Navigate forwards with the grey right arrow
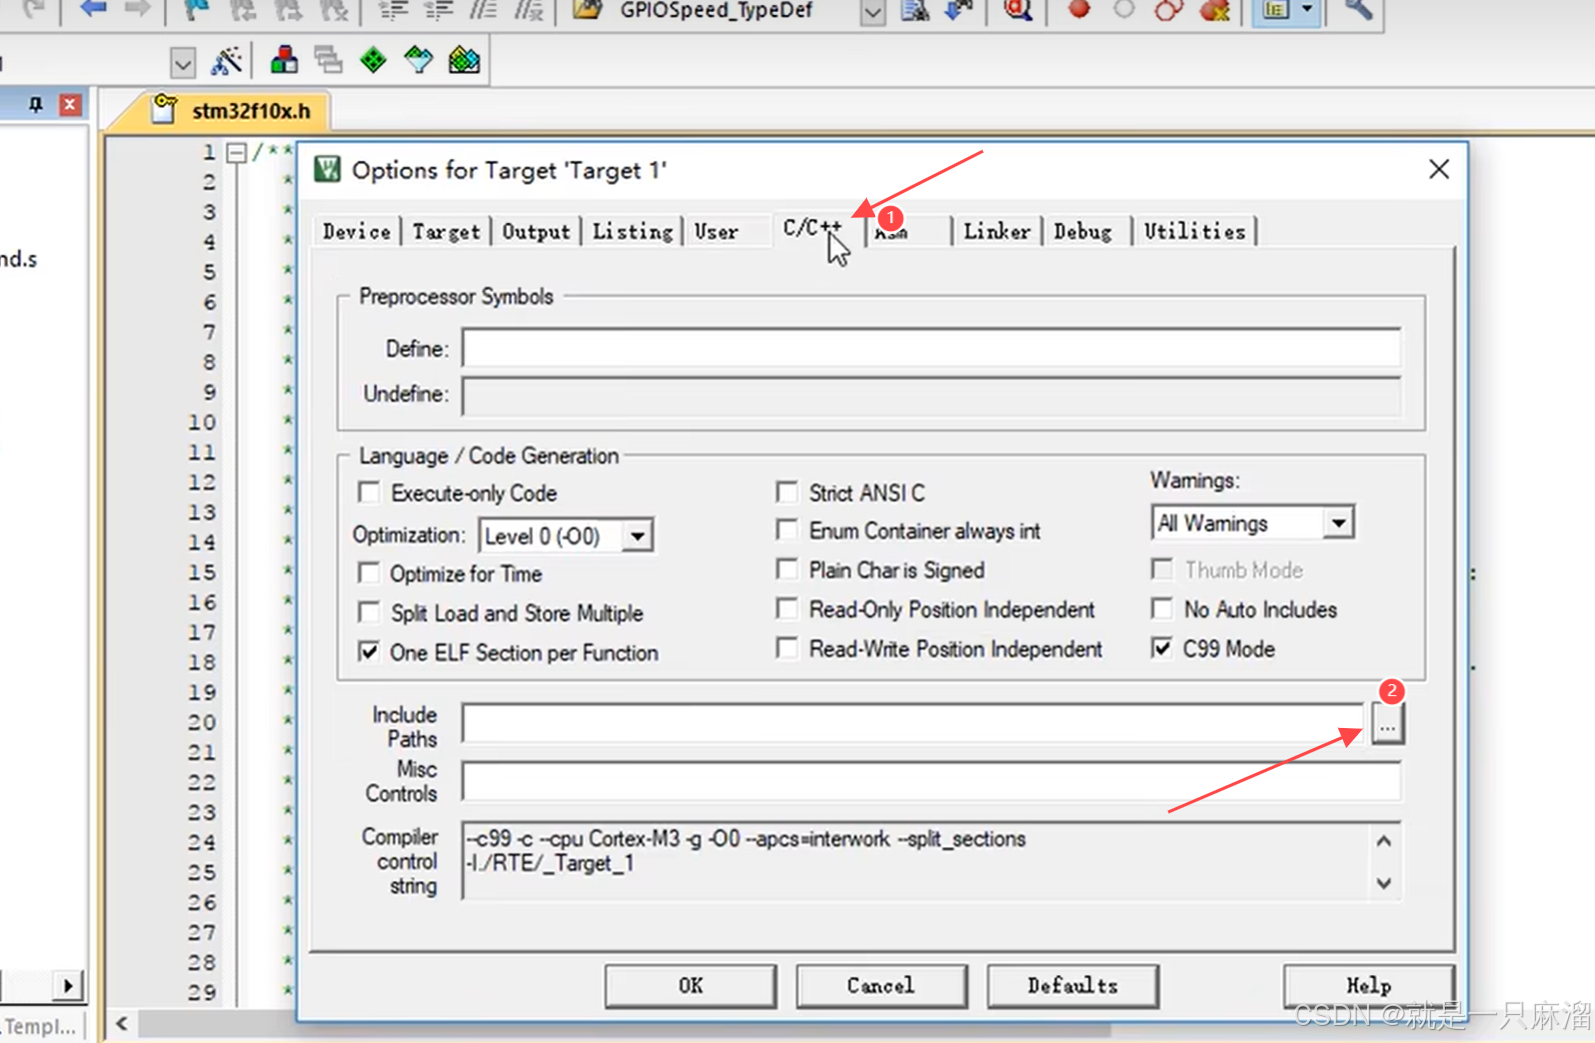This screenshot has width=1595, height=1043. [x=136, y=9]
